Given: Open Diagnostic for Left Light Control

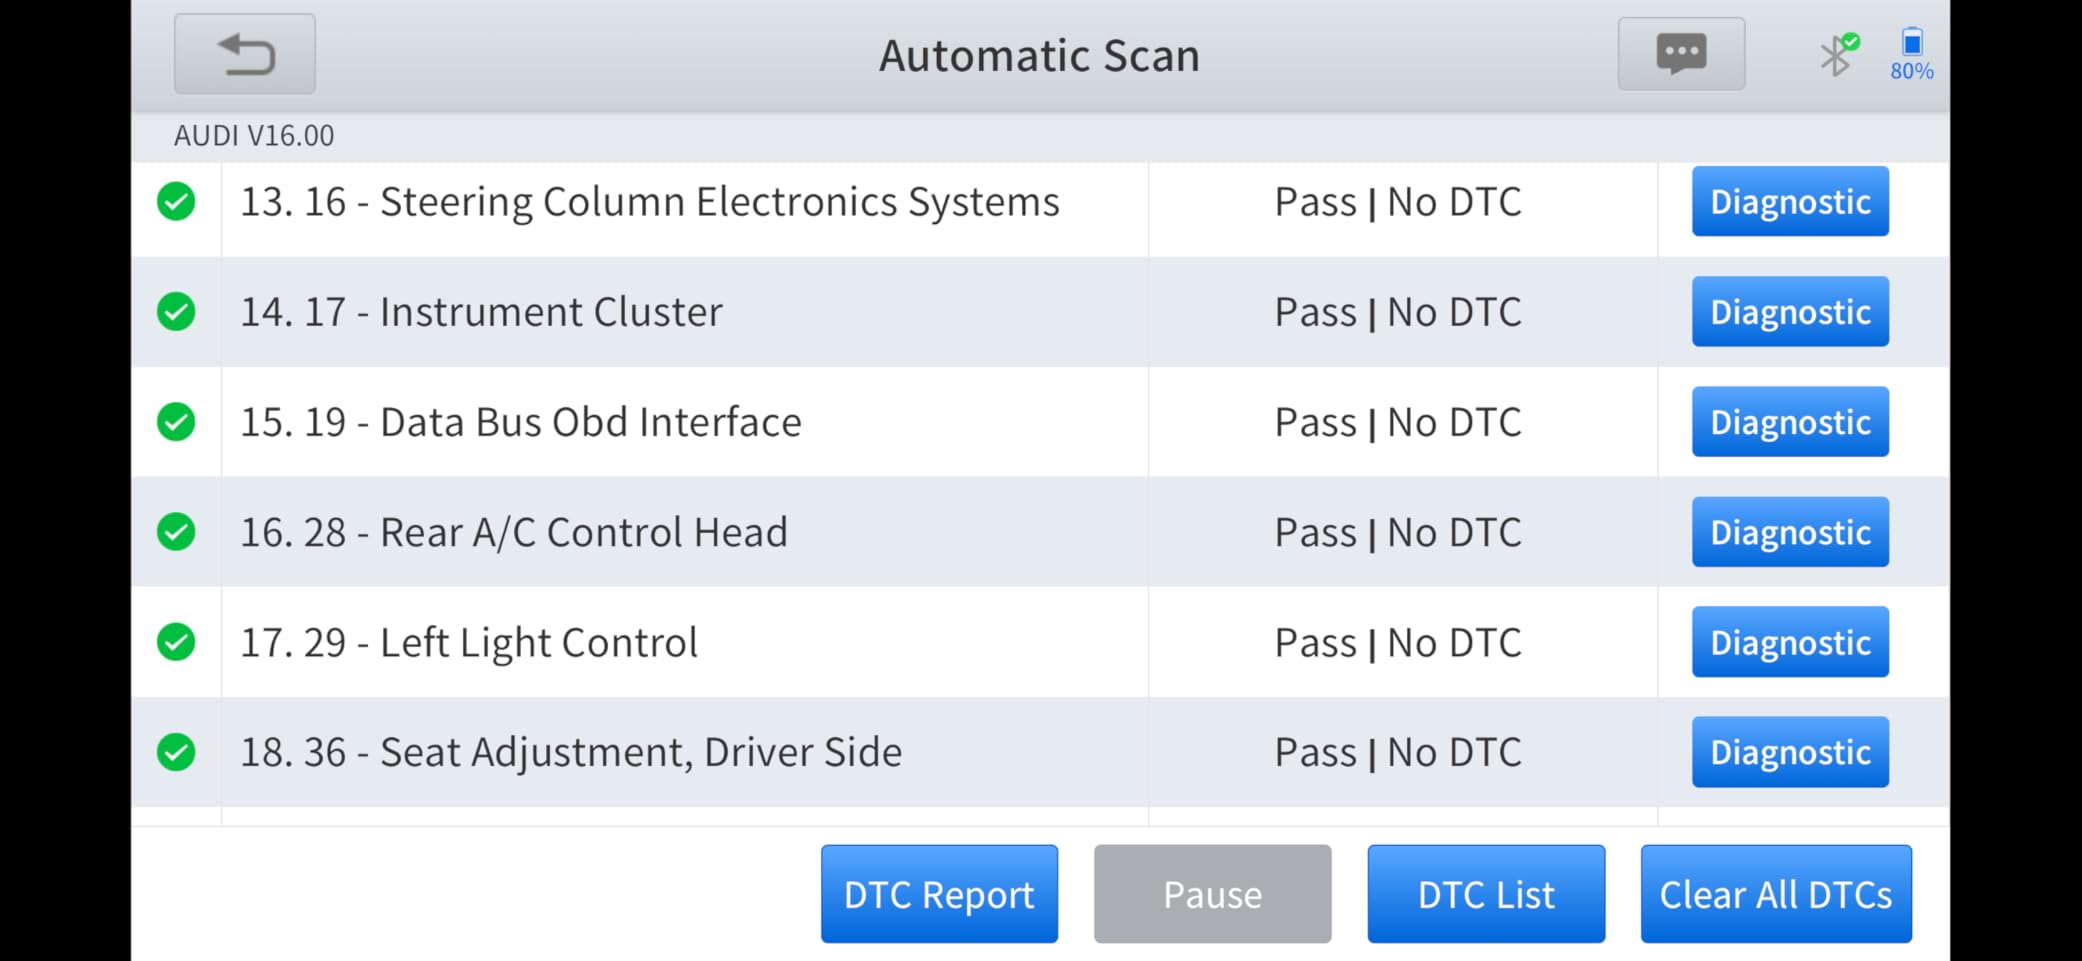Looking at the screenshot, I should [x=1790, y=641].
